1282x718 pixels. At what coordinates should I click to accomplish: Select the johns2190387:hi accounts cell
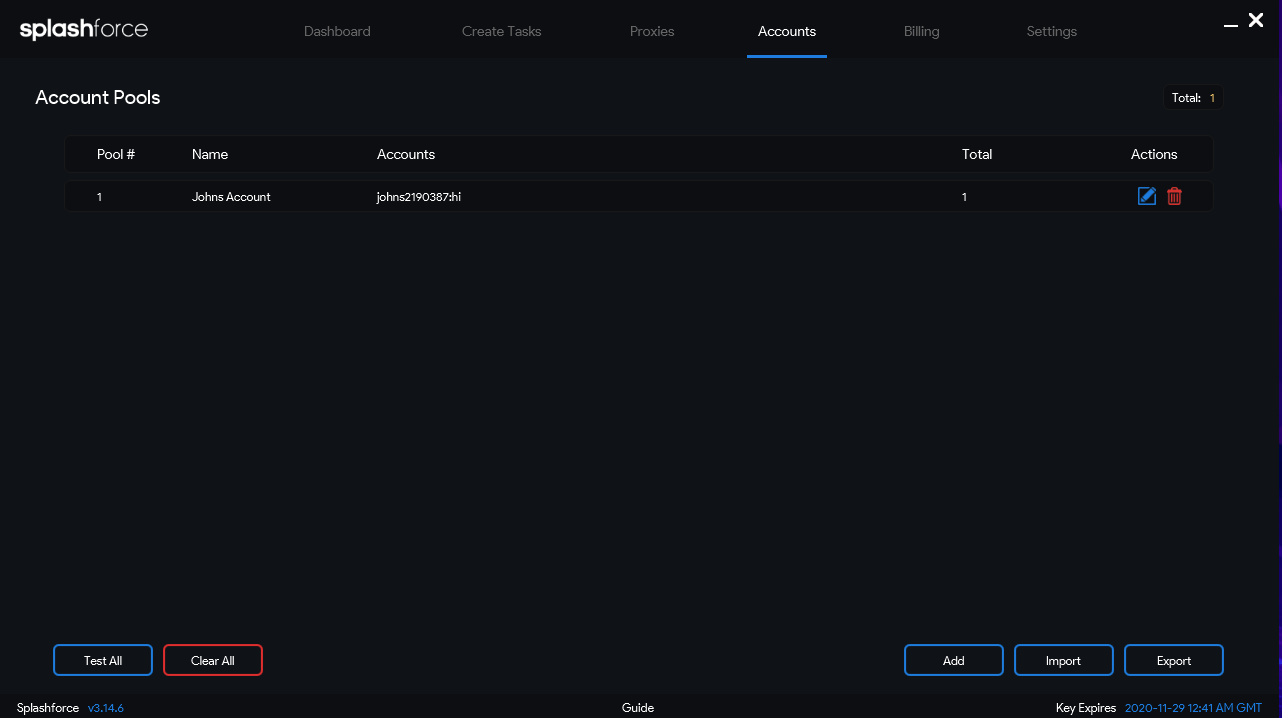click(x=418, y=197)
